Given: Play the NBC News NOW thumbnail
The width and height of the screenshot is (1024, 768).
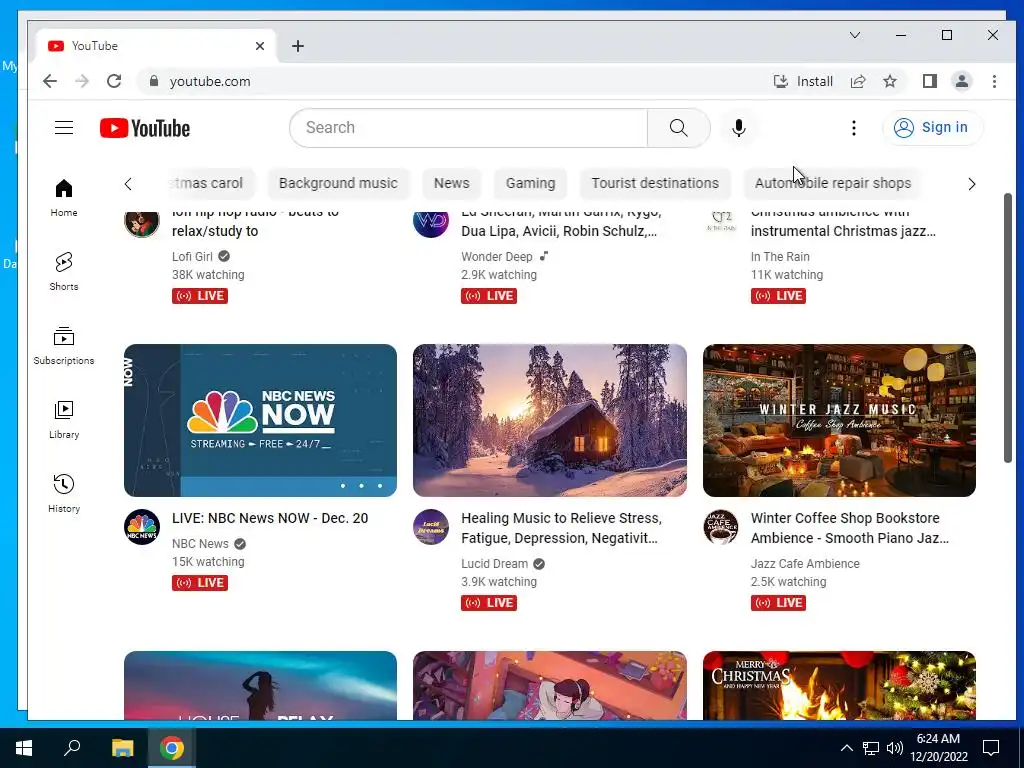Looking at the screenshot, I should 260,420.
